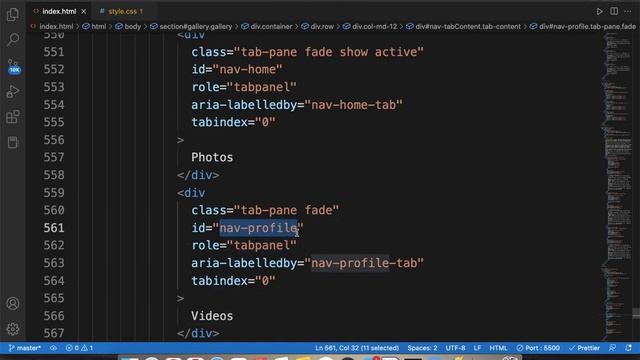The width and height of the screenshot is (640, 360).
Task: Click "nav-home" id value on line 552
Action: coord(247,69)
